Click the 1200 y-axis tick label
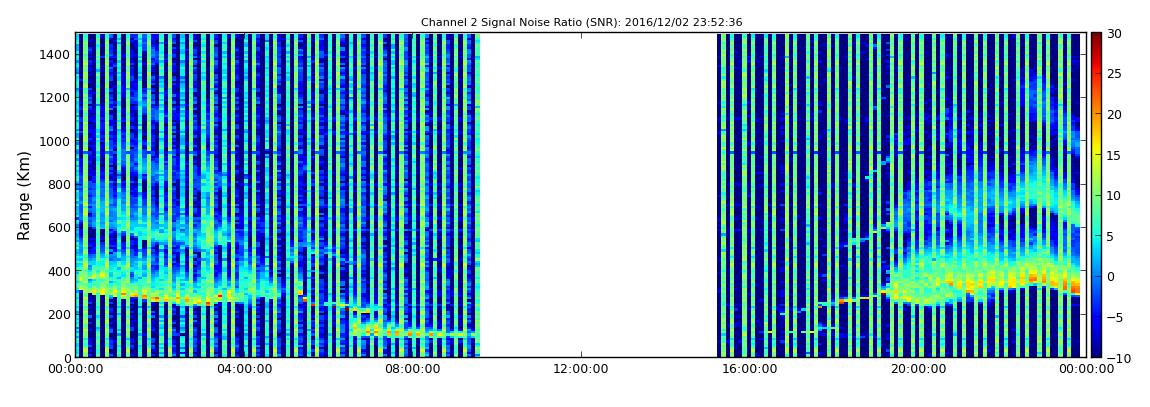 [x=56, y=98]
